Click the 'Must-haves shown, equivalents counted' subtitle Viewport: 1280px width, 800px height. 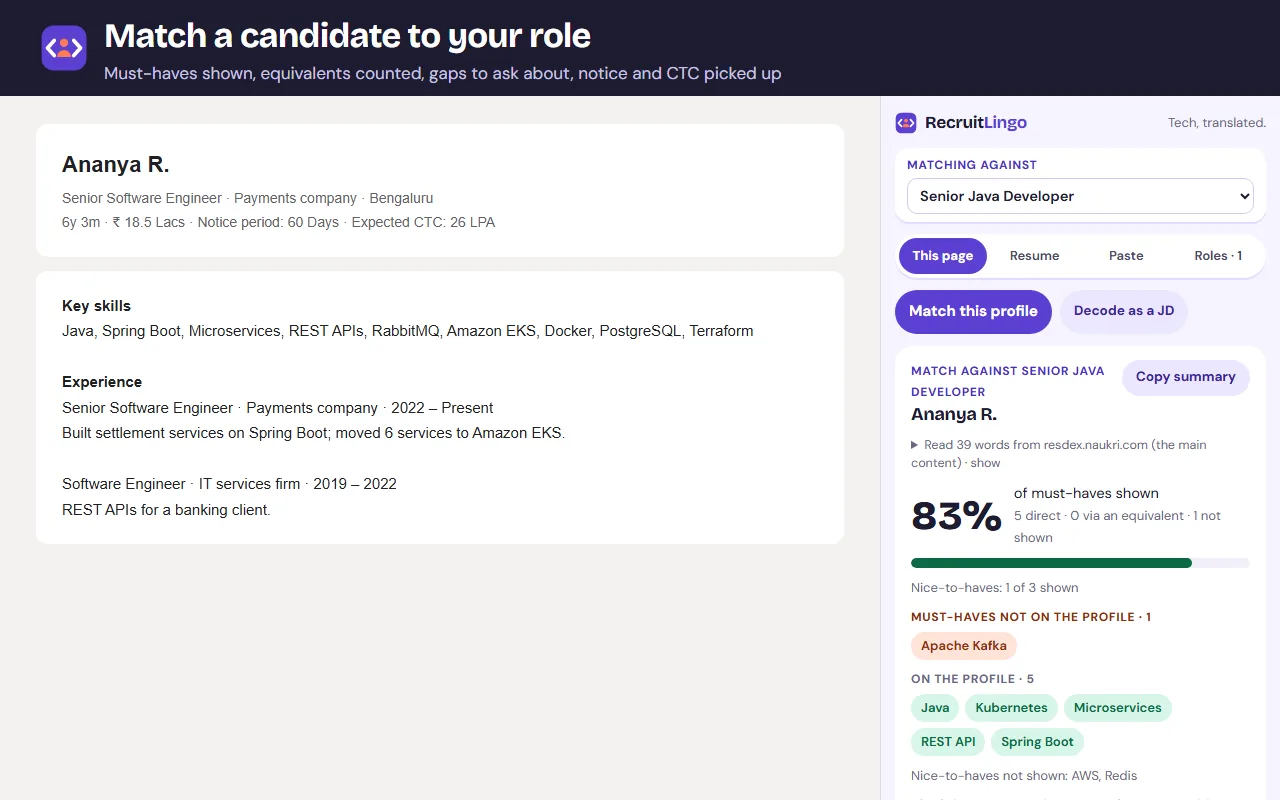tap(442, 73)
